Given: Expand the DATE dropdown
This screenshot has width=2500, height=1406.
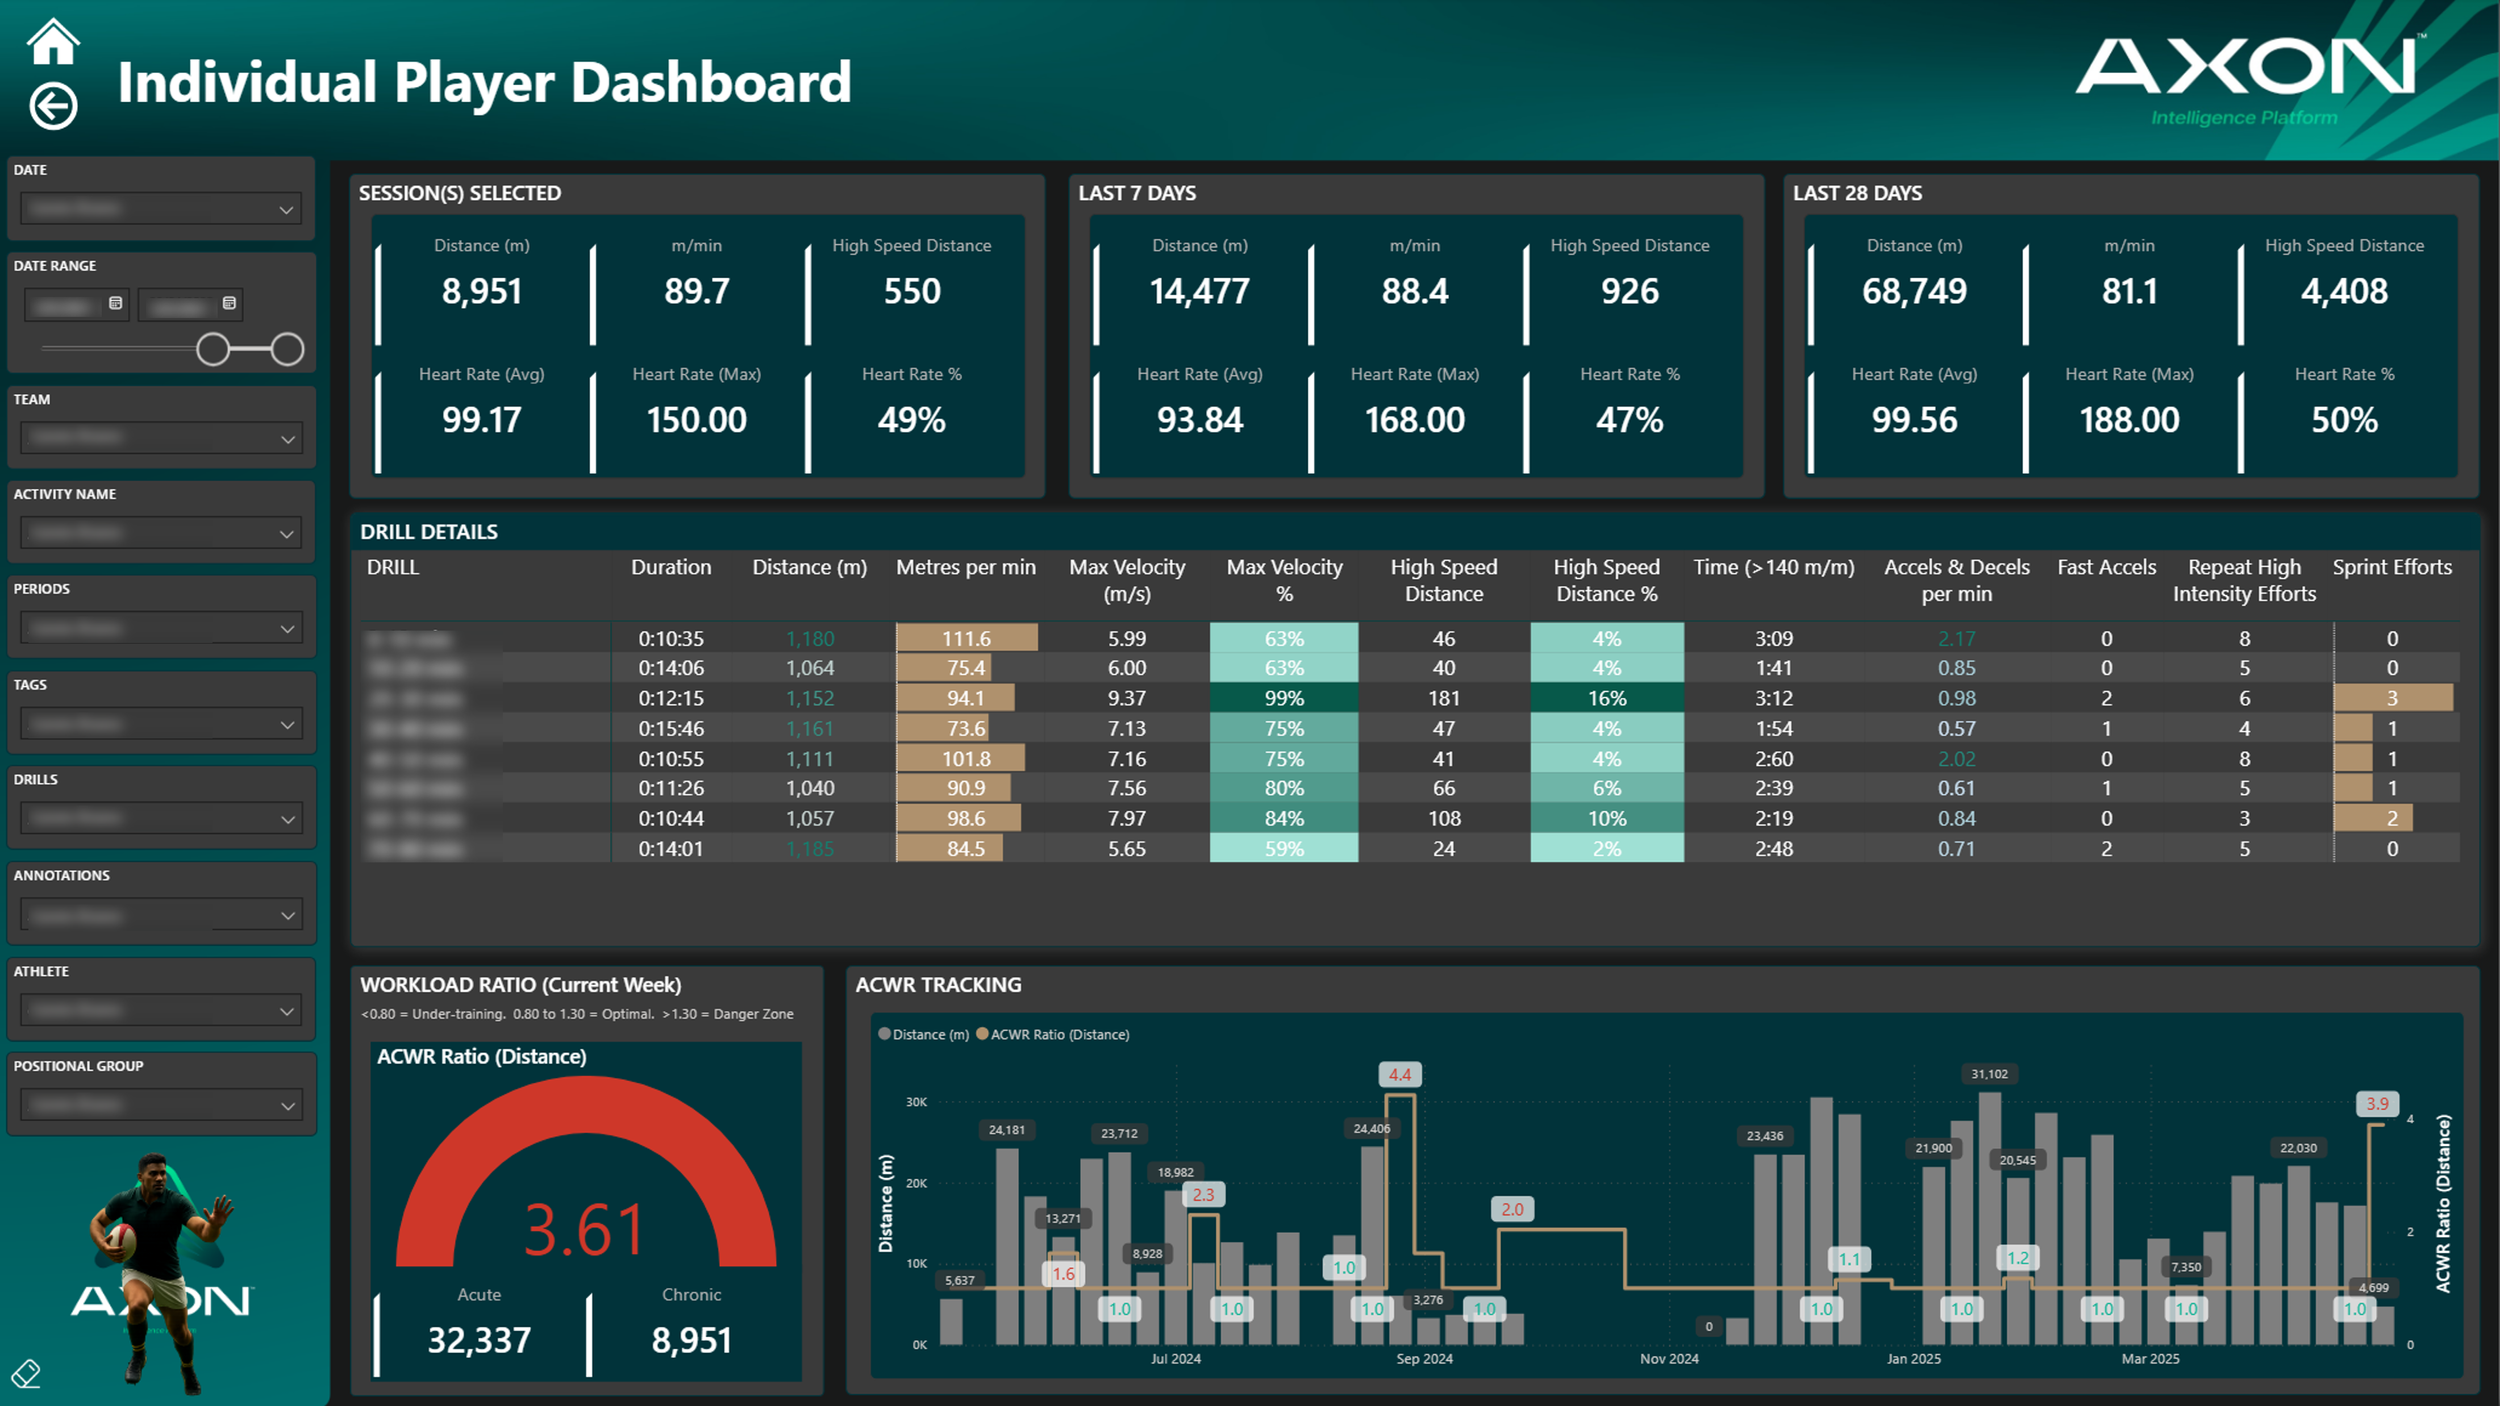Looking at the screenshot, I should pyautogui.click(x=286, y=210).
